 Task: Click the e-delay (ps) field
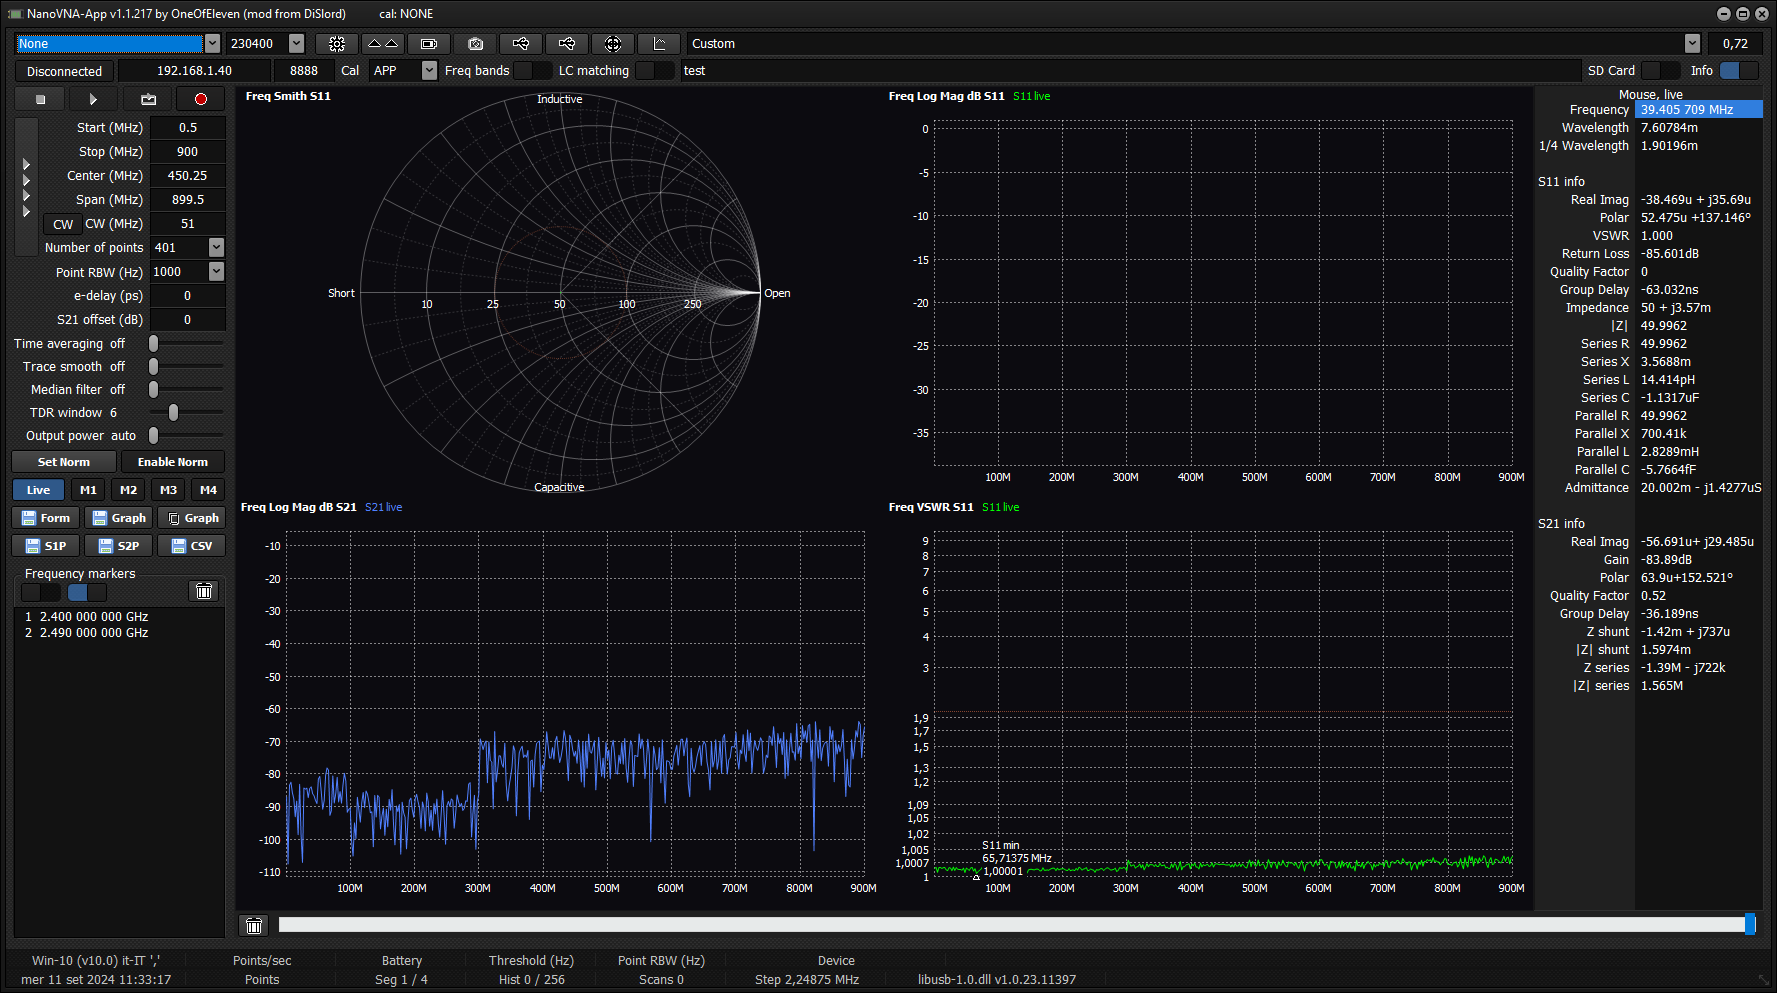click(188, 296)
